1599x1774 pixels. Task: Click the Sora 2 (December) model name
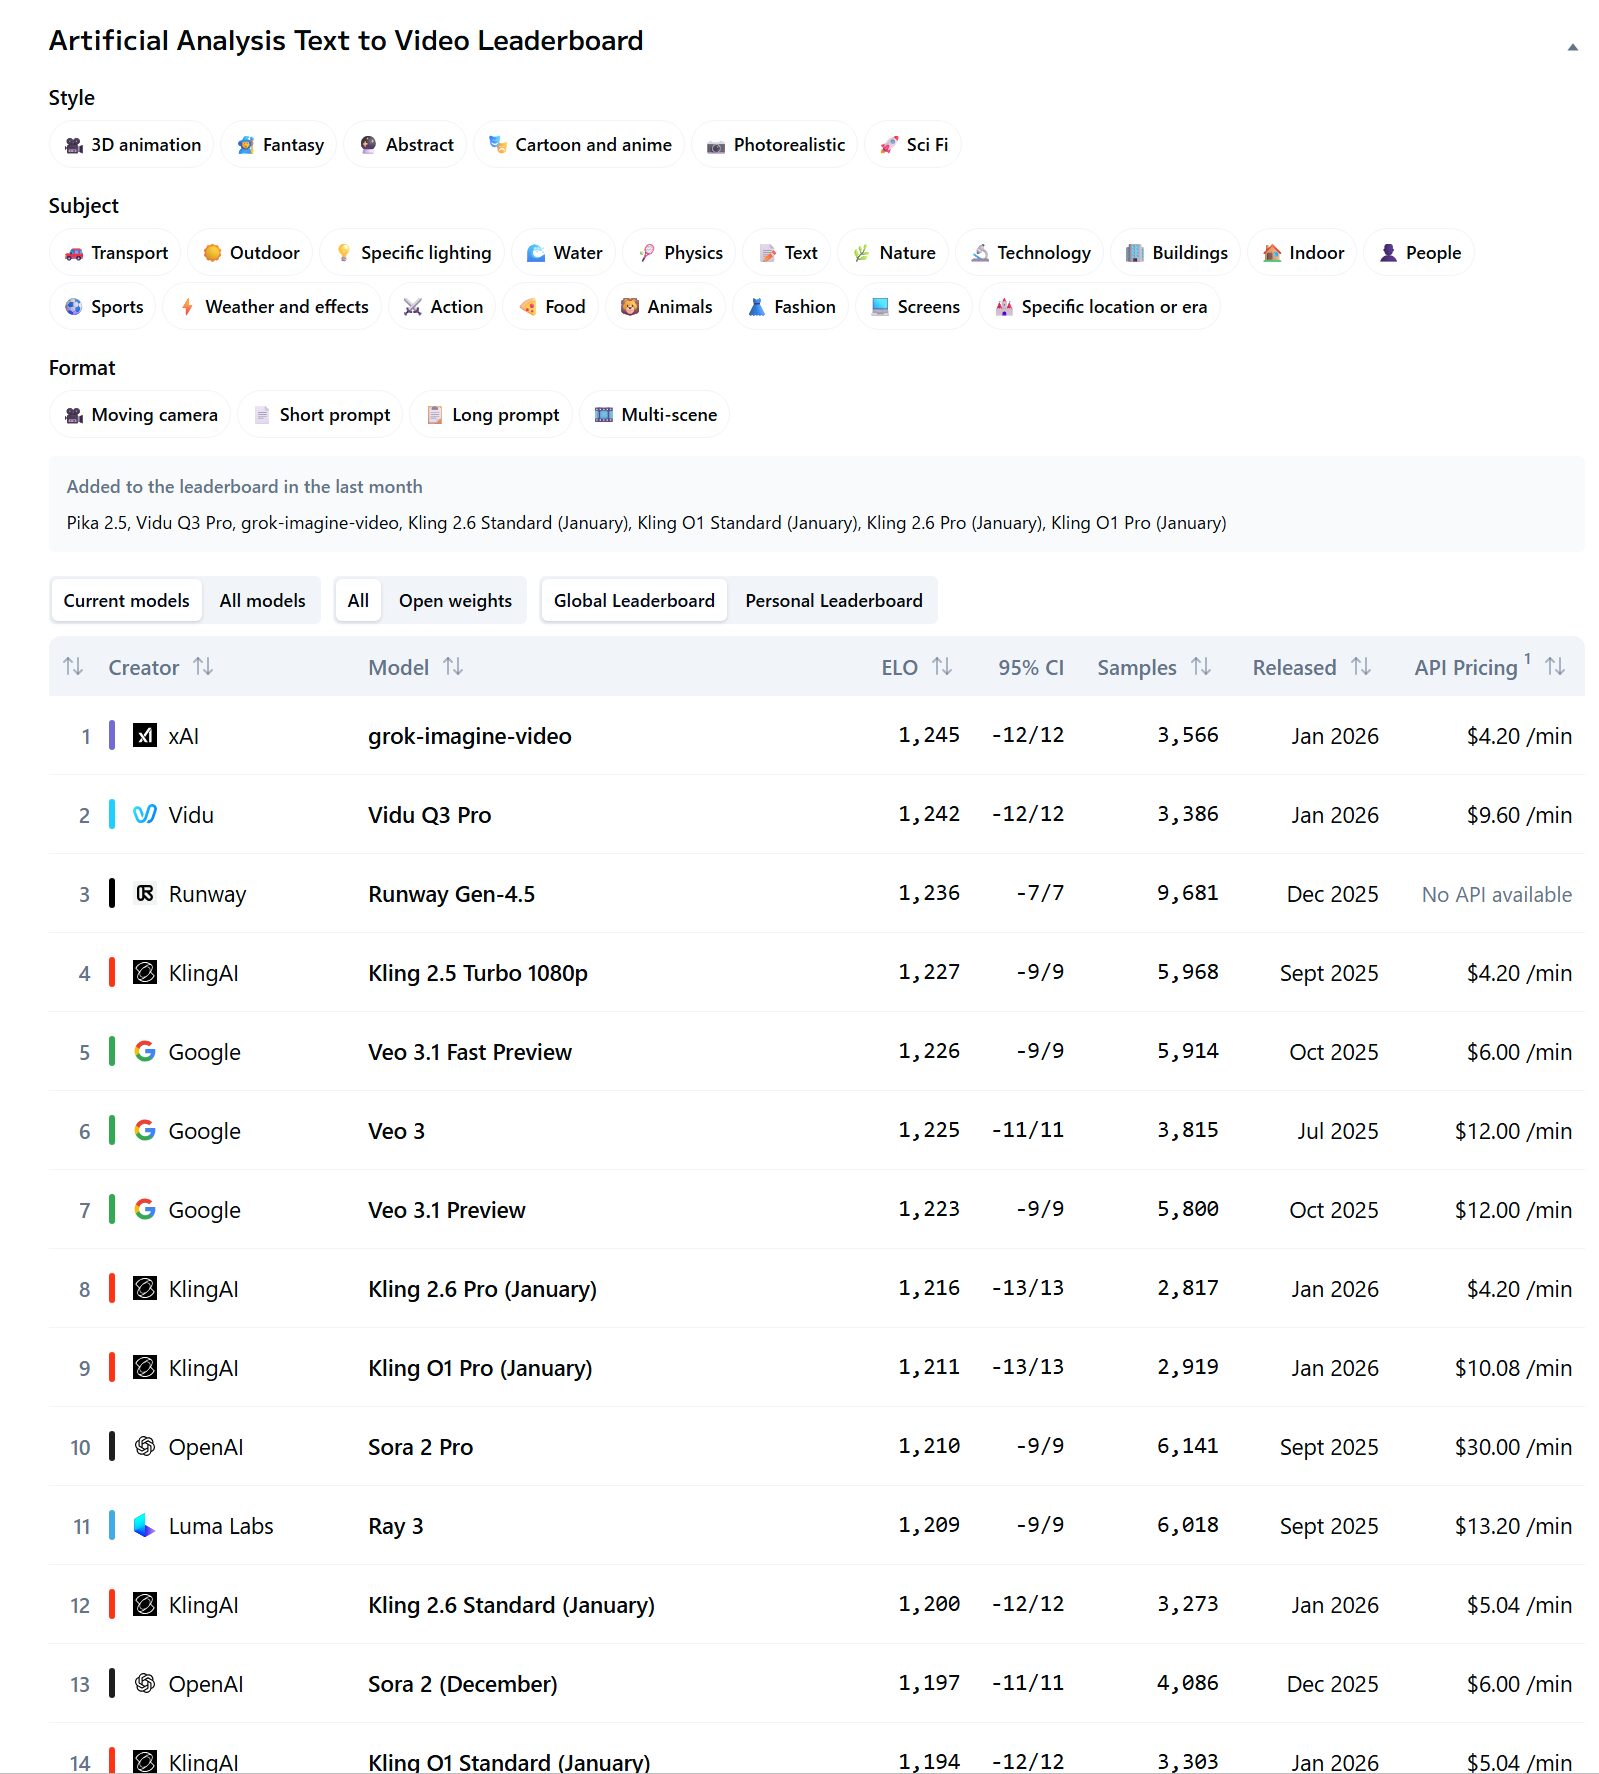[463, 1684]
